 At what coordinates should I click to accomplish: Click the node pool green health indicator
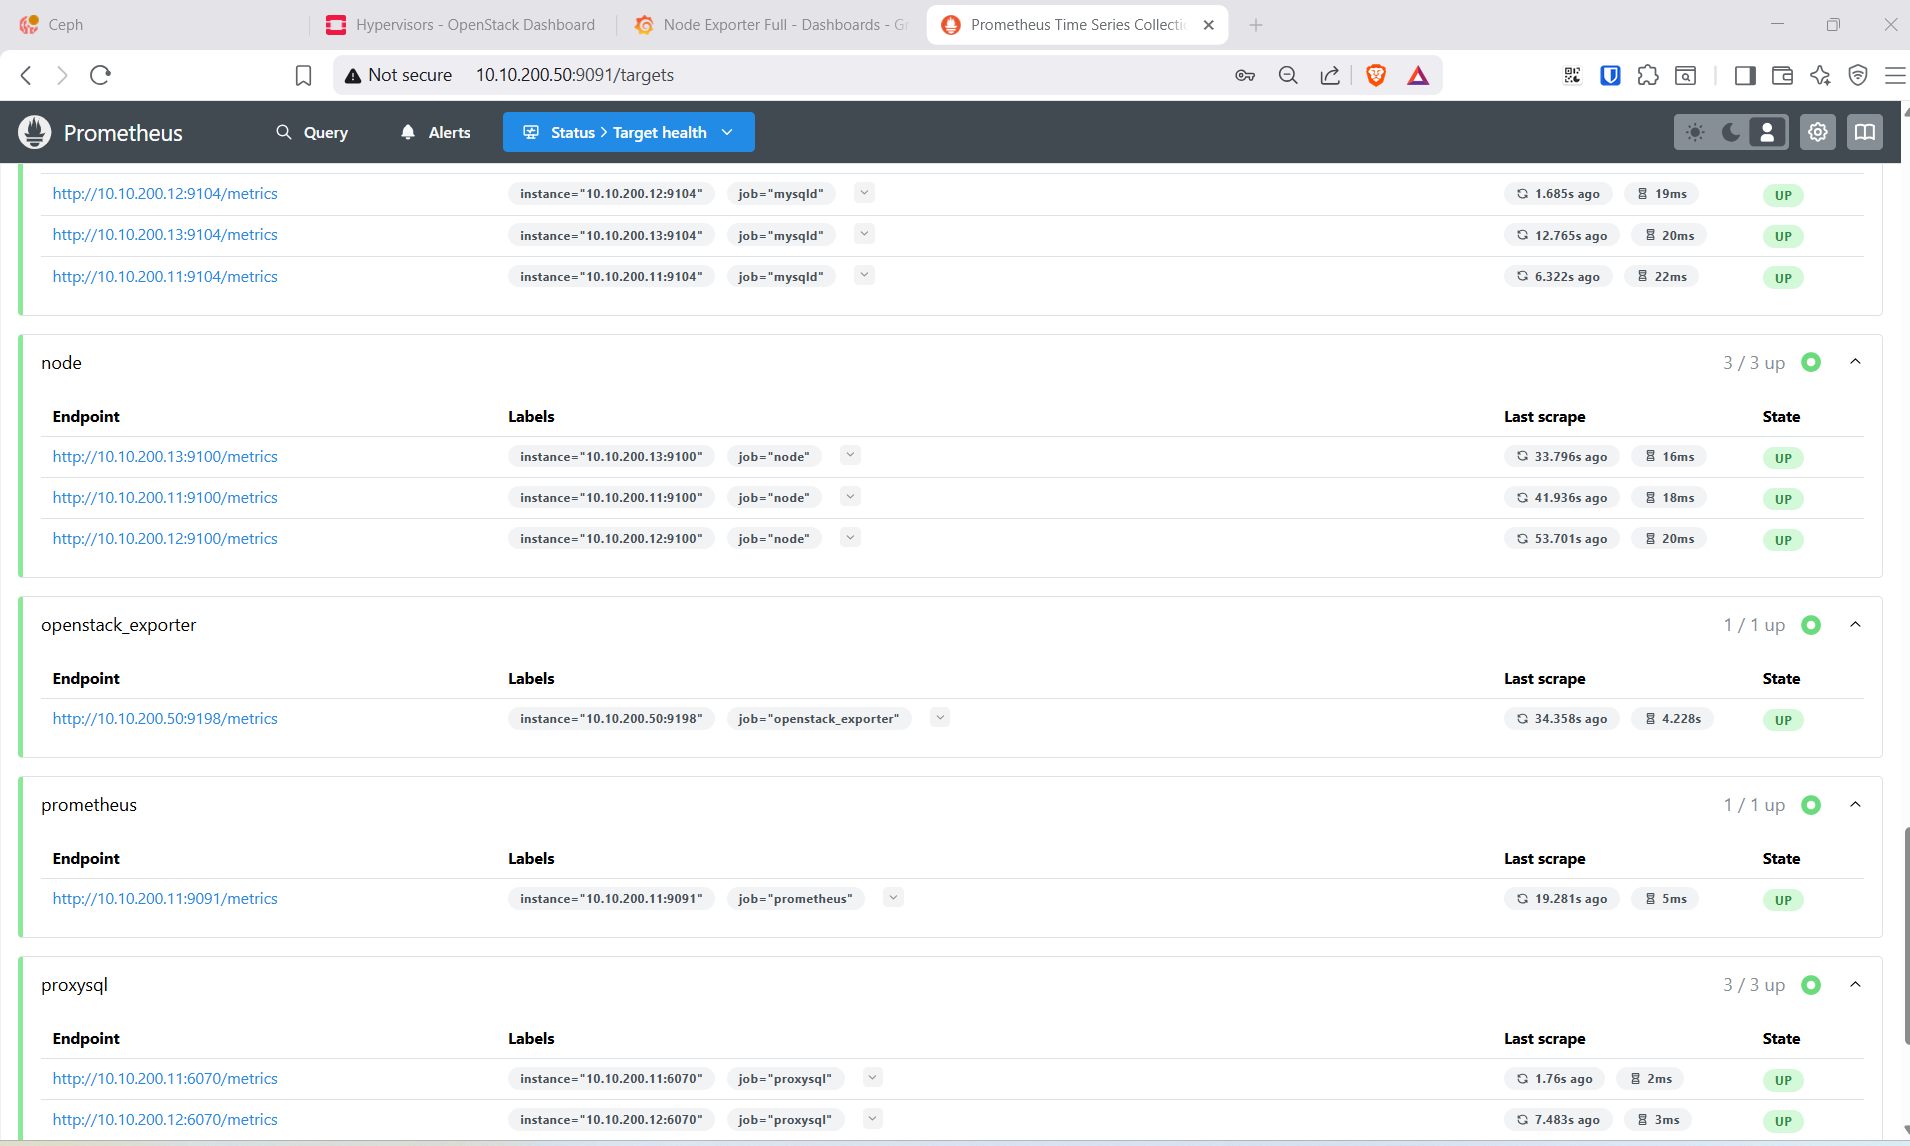1811,362
